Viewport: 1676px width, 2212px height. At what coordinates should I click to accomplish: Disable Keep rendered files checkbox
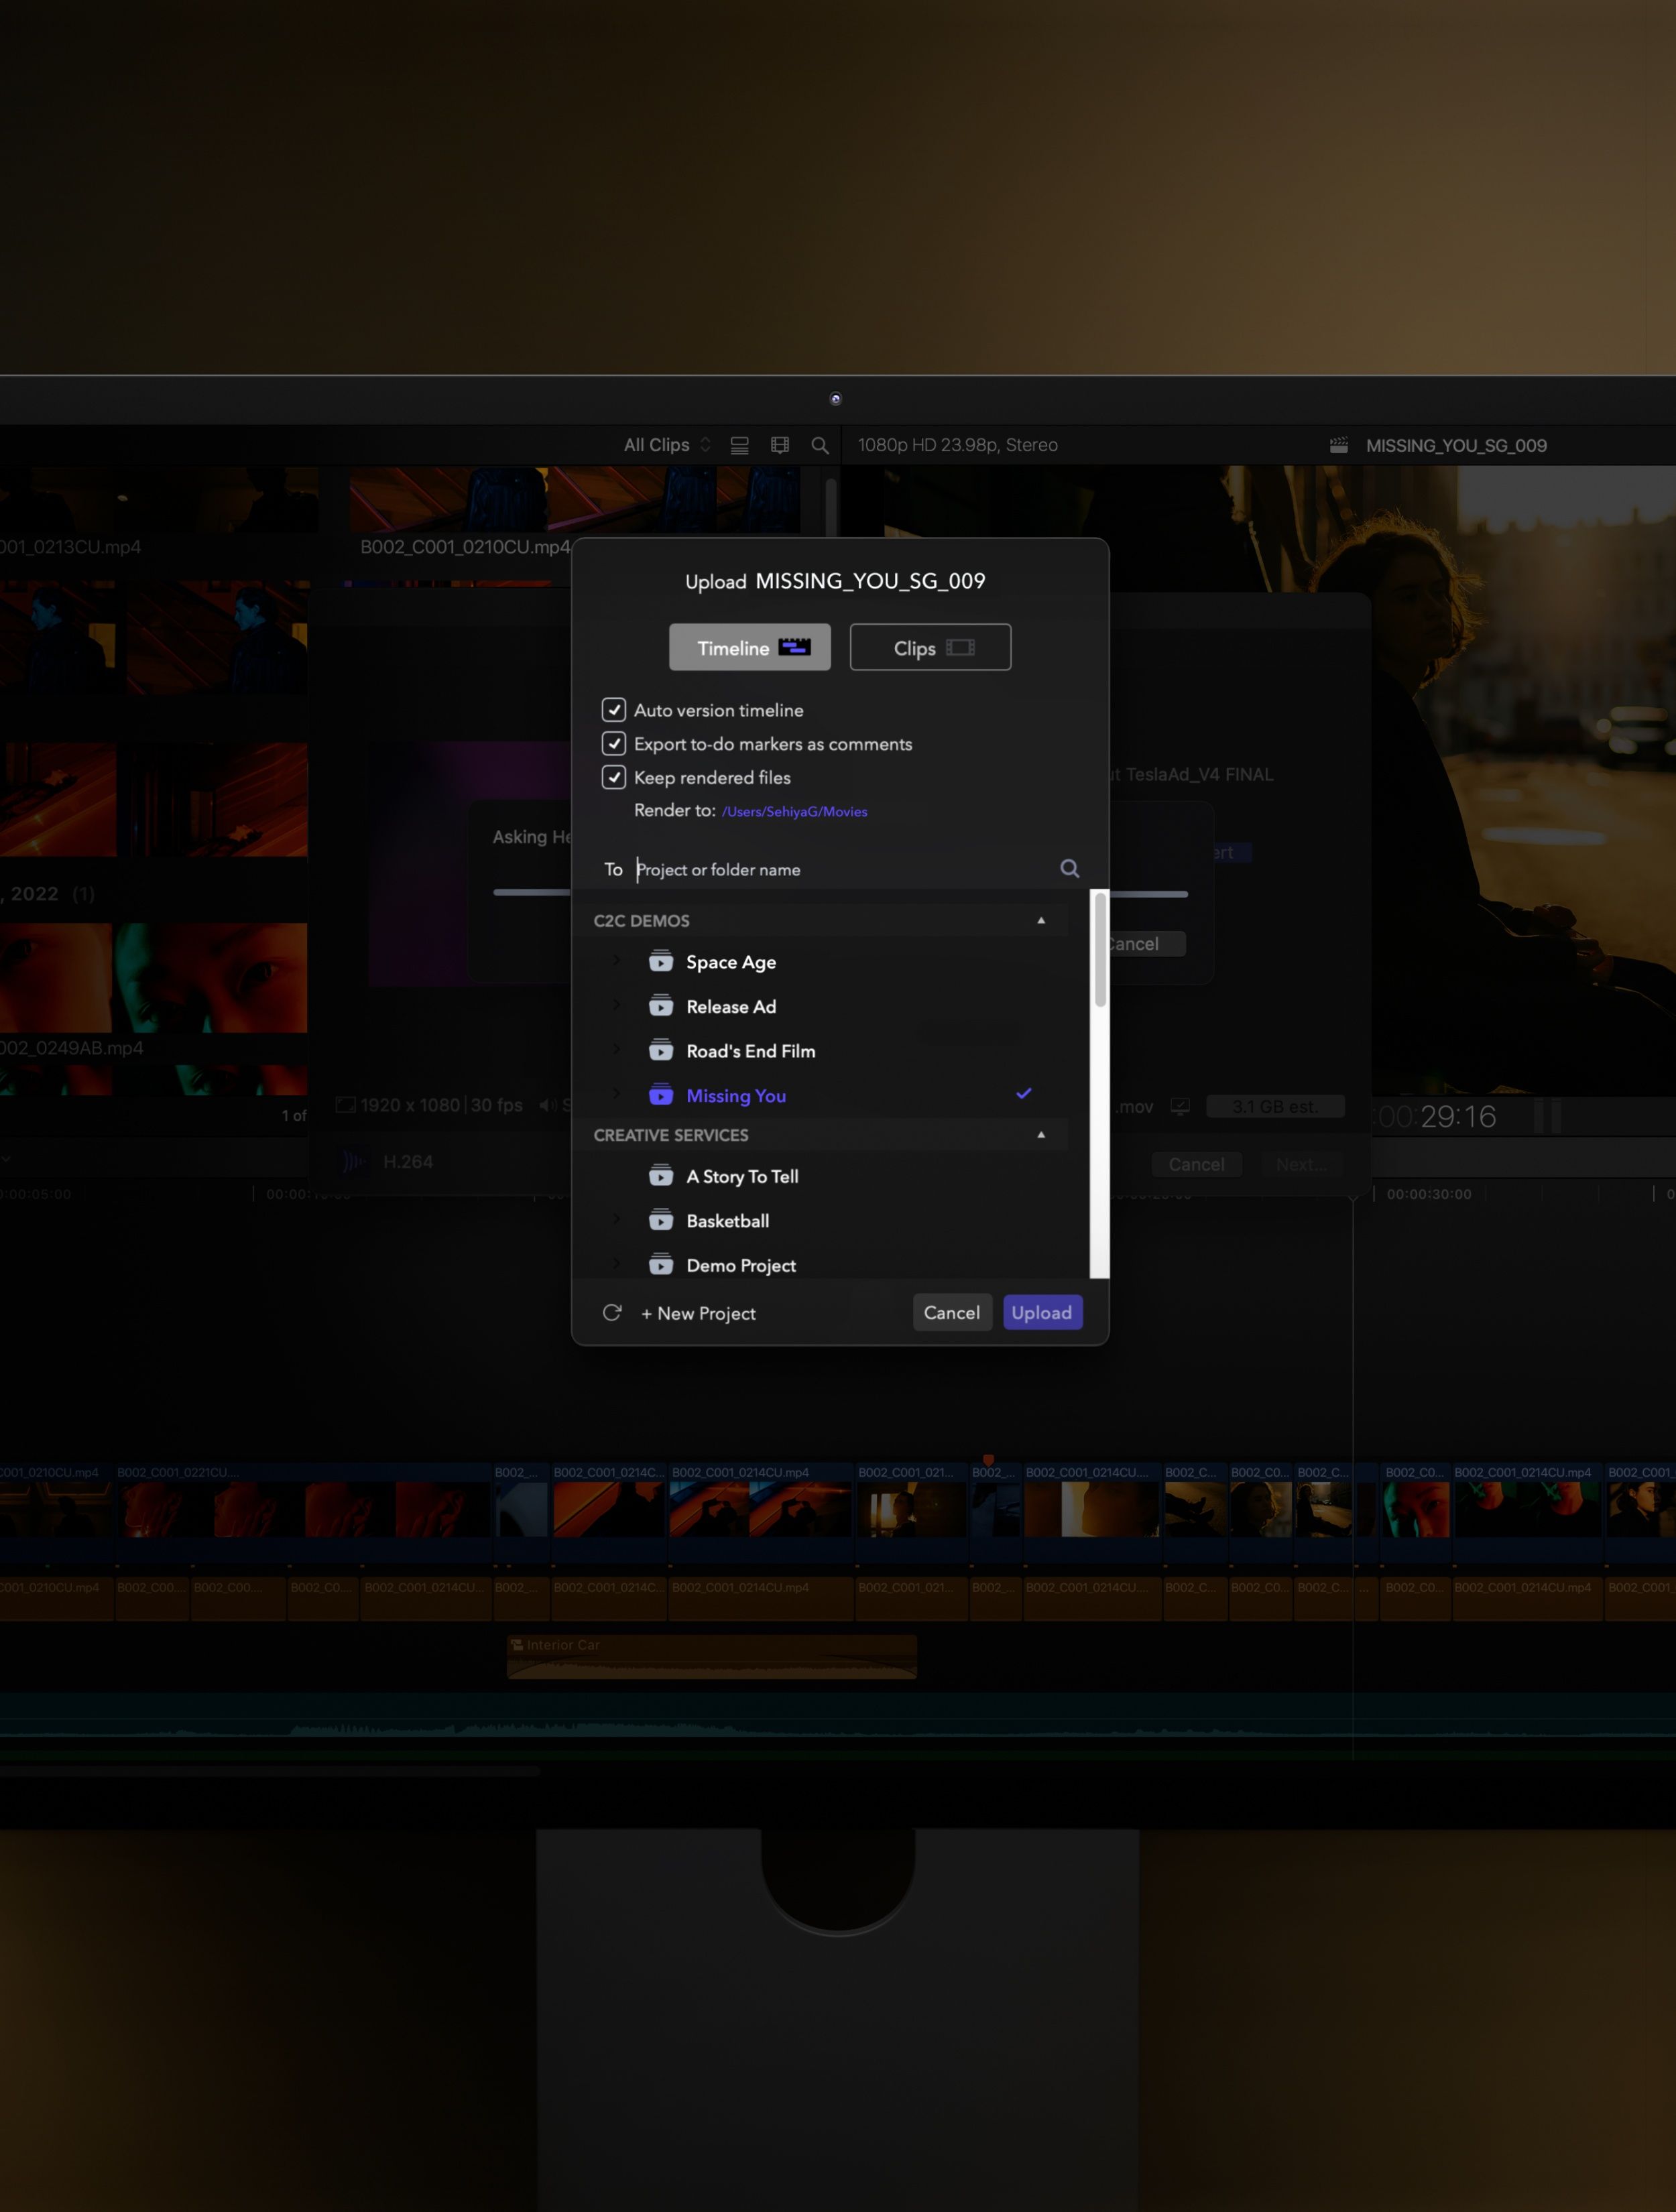614,777
